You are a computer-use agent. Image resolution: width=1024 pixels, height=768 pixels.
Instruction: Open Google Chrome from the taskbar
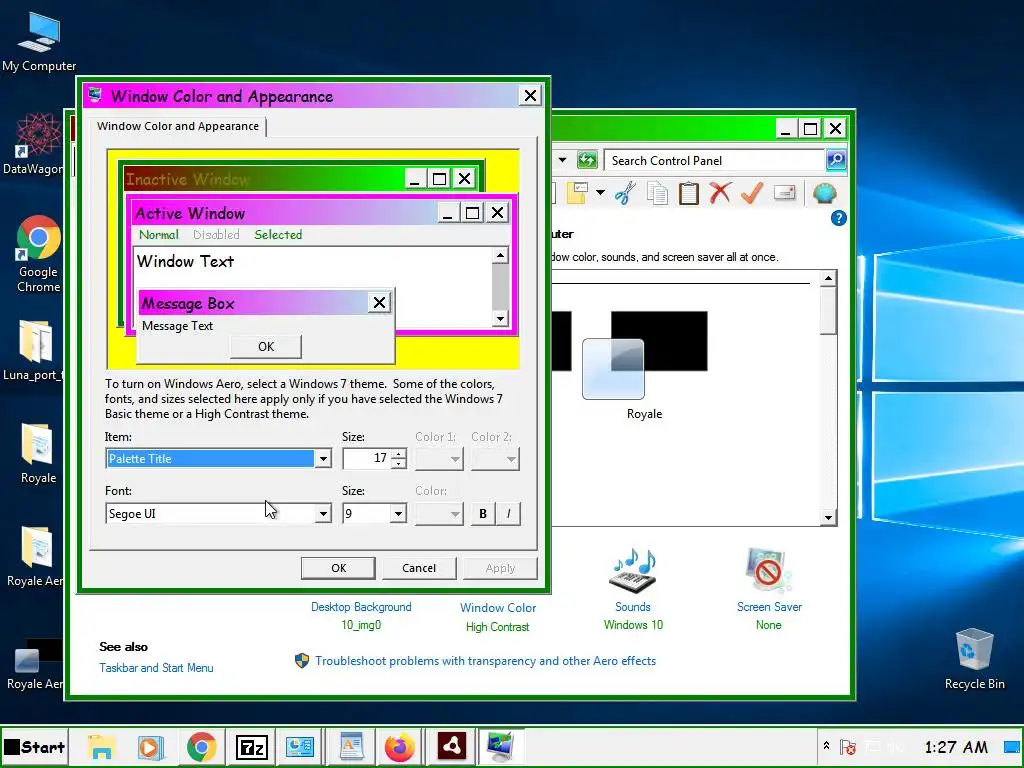(201, 746)
